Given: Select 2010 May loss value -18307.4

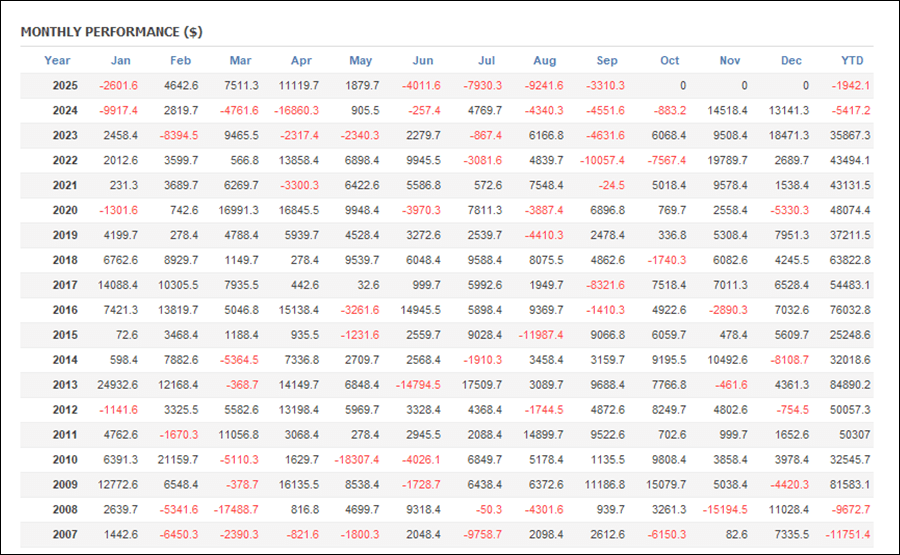Looking at the screenshot, I should (x=357, y=461).
